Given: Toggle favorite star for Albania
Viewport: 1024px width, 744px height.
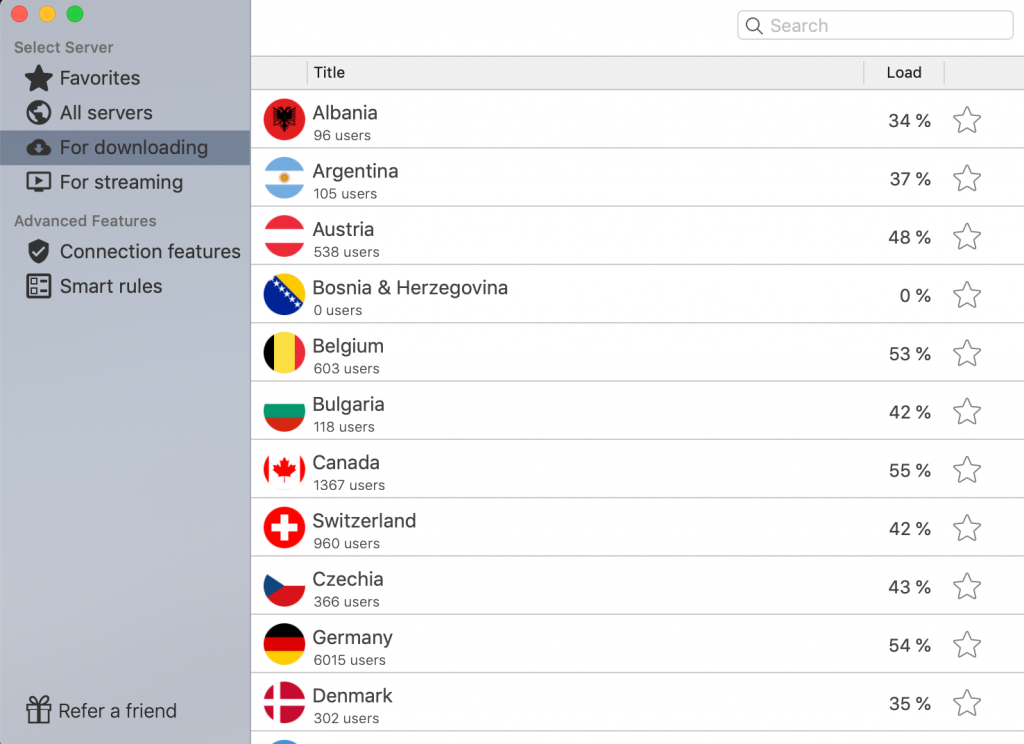Looking at the screenshot, I should point(967,120).
